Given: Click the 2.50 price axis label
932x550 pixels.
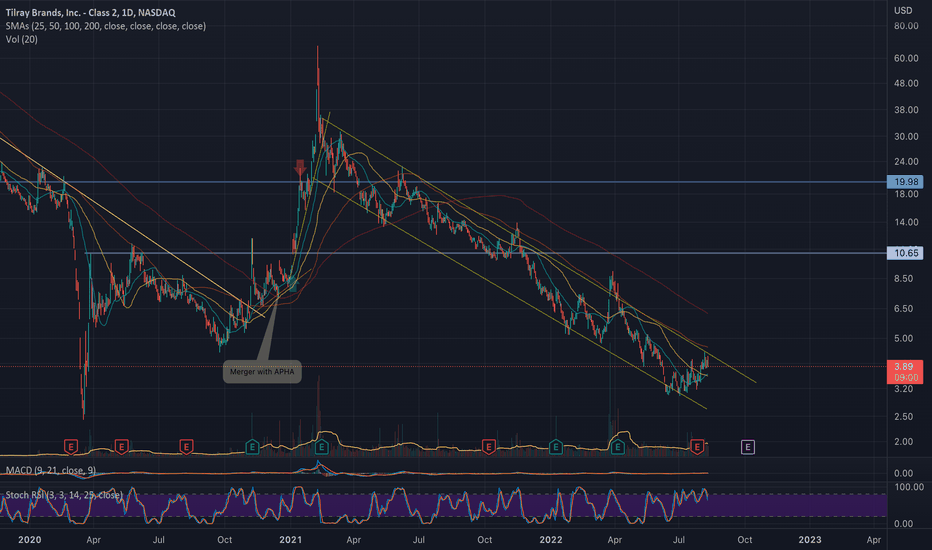Looking at the screenshot, I should click(x=903, y=416).
